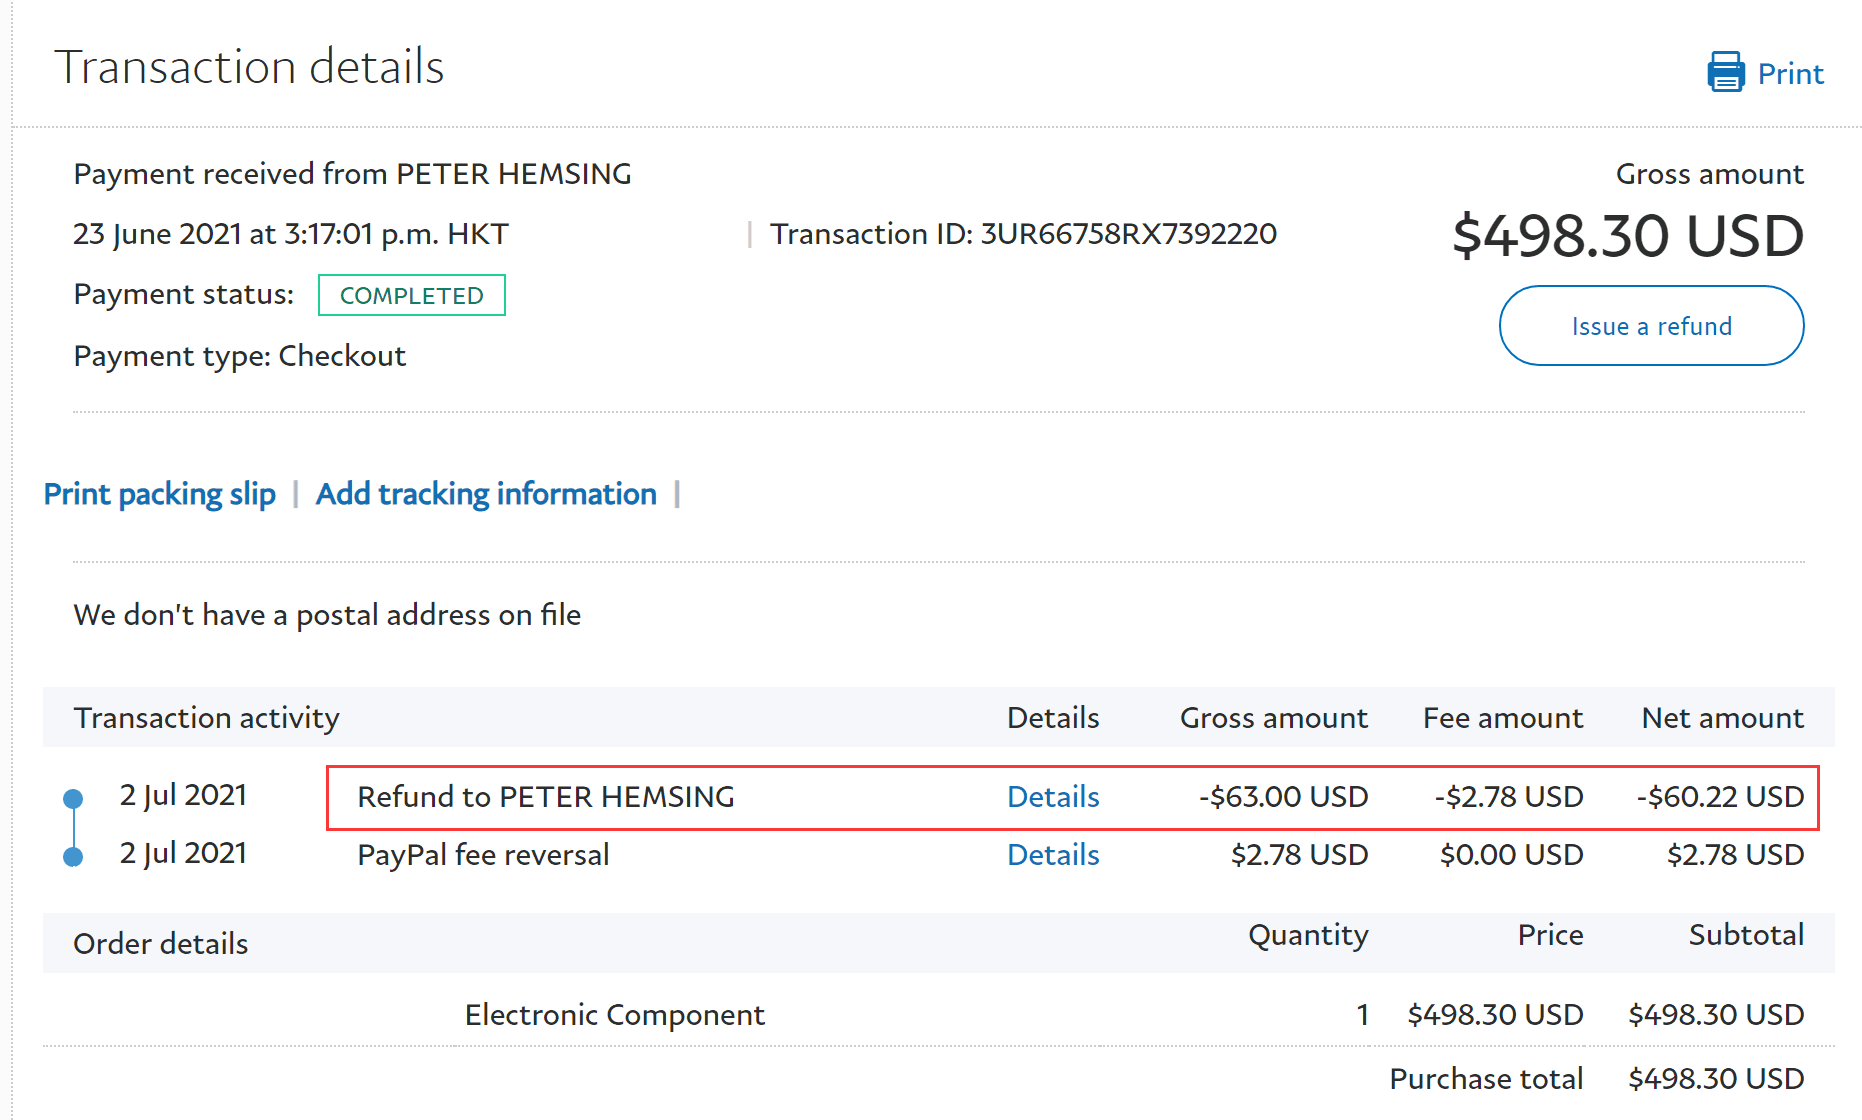Click the Payment type: Checkout text
The width and height of the screenshot is (1862, 1120).
240,356
